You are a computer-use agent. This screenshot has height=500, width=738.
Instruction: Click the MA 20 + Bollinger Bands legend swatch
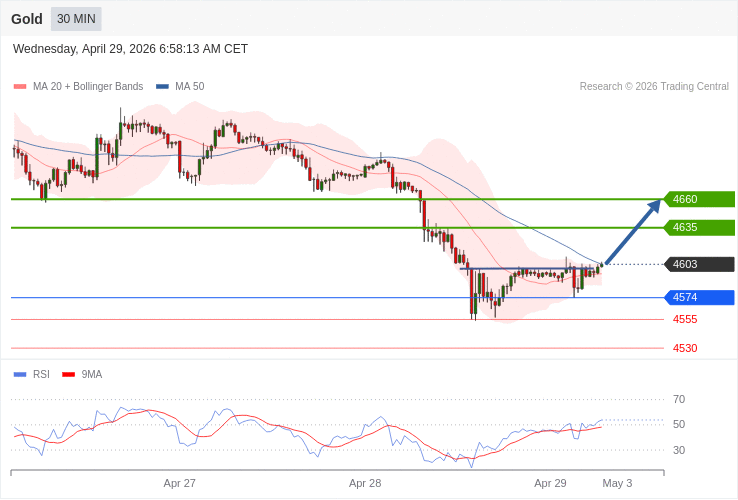[x=20, y=87]
